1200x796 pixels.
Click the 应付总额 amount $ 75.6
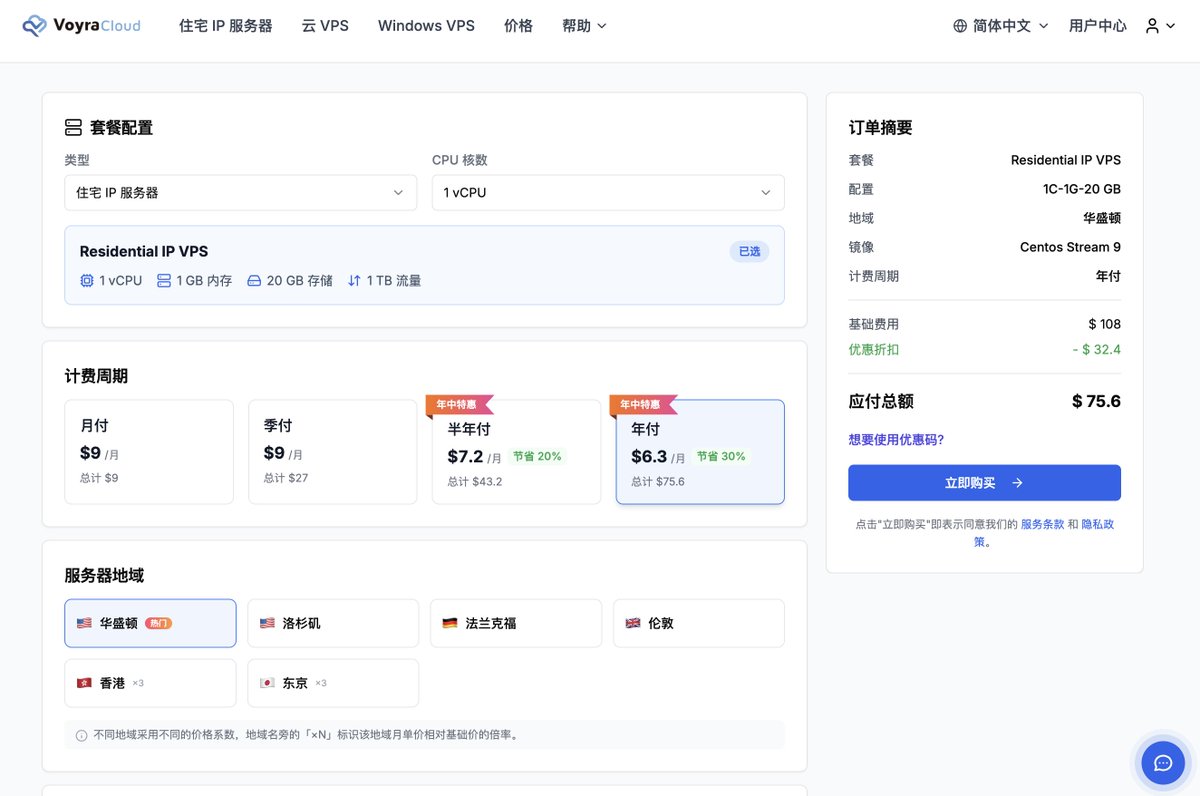tap(1096, 402)
